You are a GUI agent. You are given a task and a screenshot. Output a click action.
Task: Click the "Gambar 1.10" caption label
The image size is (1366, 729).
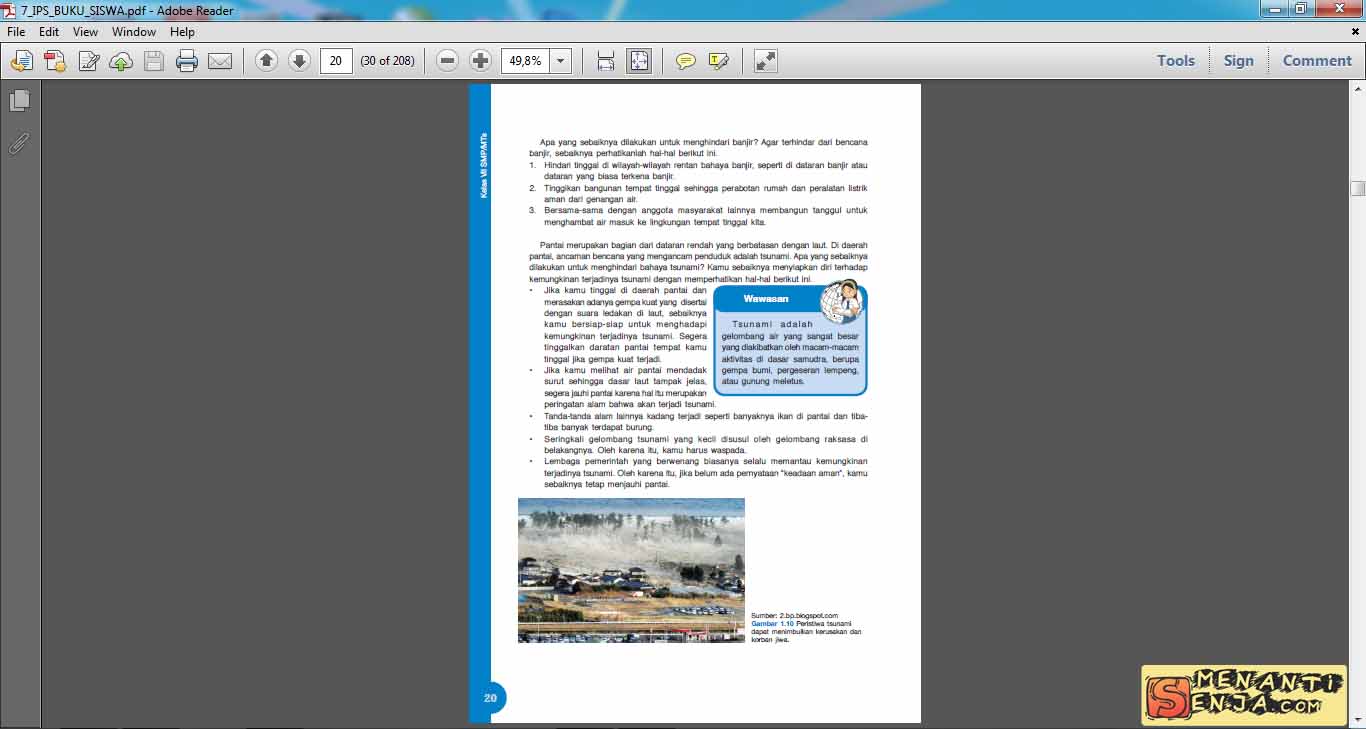point(772,623)
